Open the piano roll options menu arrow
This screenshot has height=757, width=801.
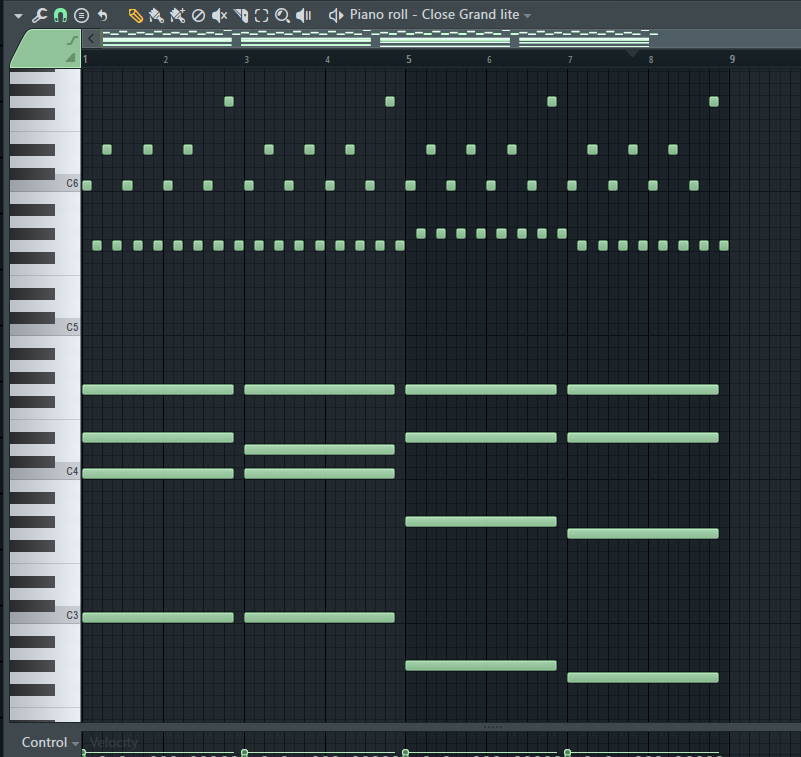[18, 16]
